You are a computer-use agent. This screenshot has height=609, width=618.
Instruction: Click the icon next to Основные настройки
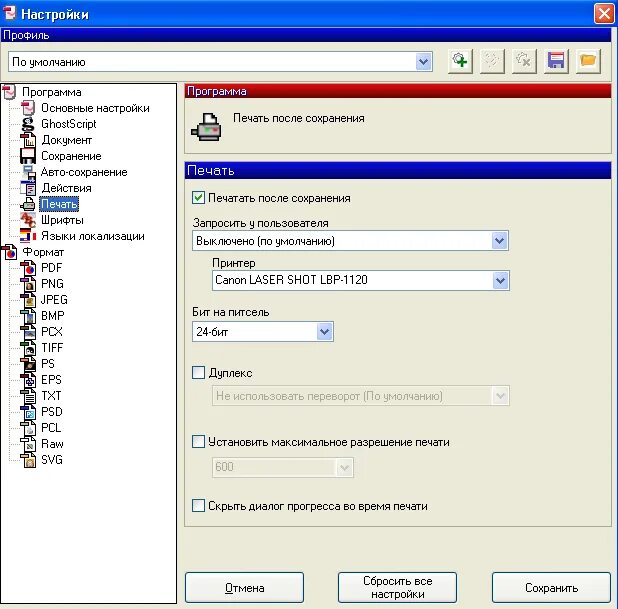(28, 108)
